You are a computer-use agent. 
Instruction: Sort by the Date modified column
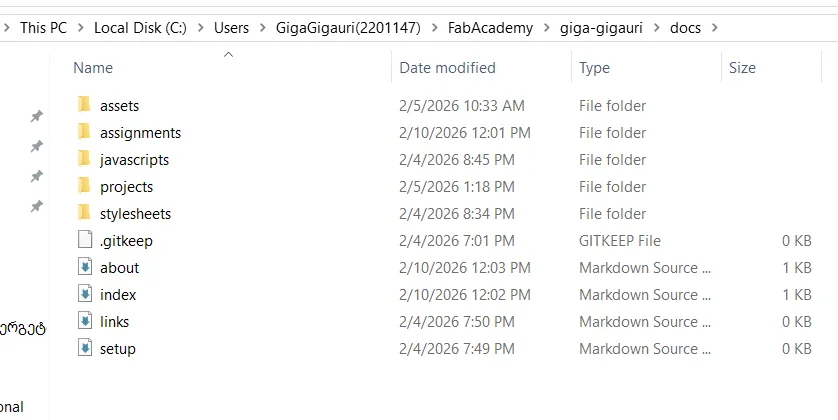[447, 68]
